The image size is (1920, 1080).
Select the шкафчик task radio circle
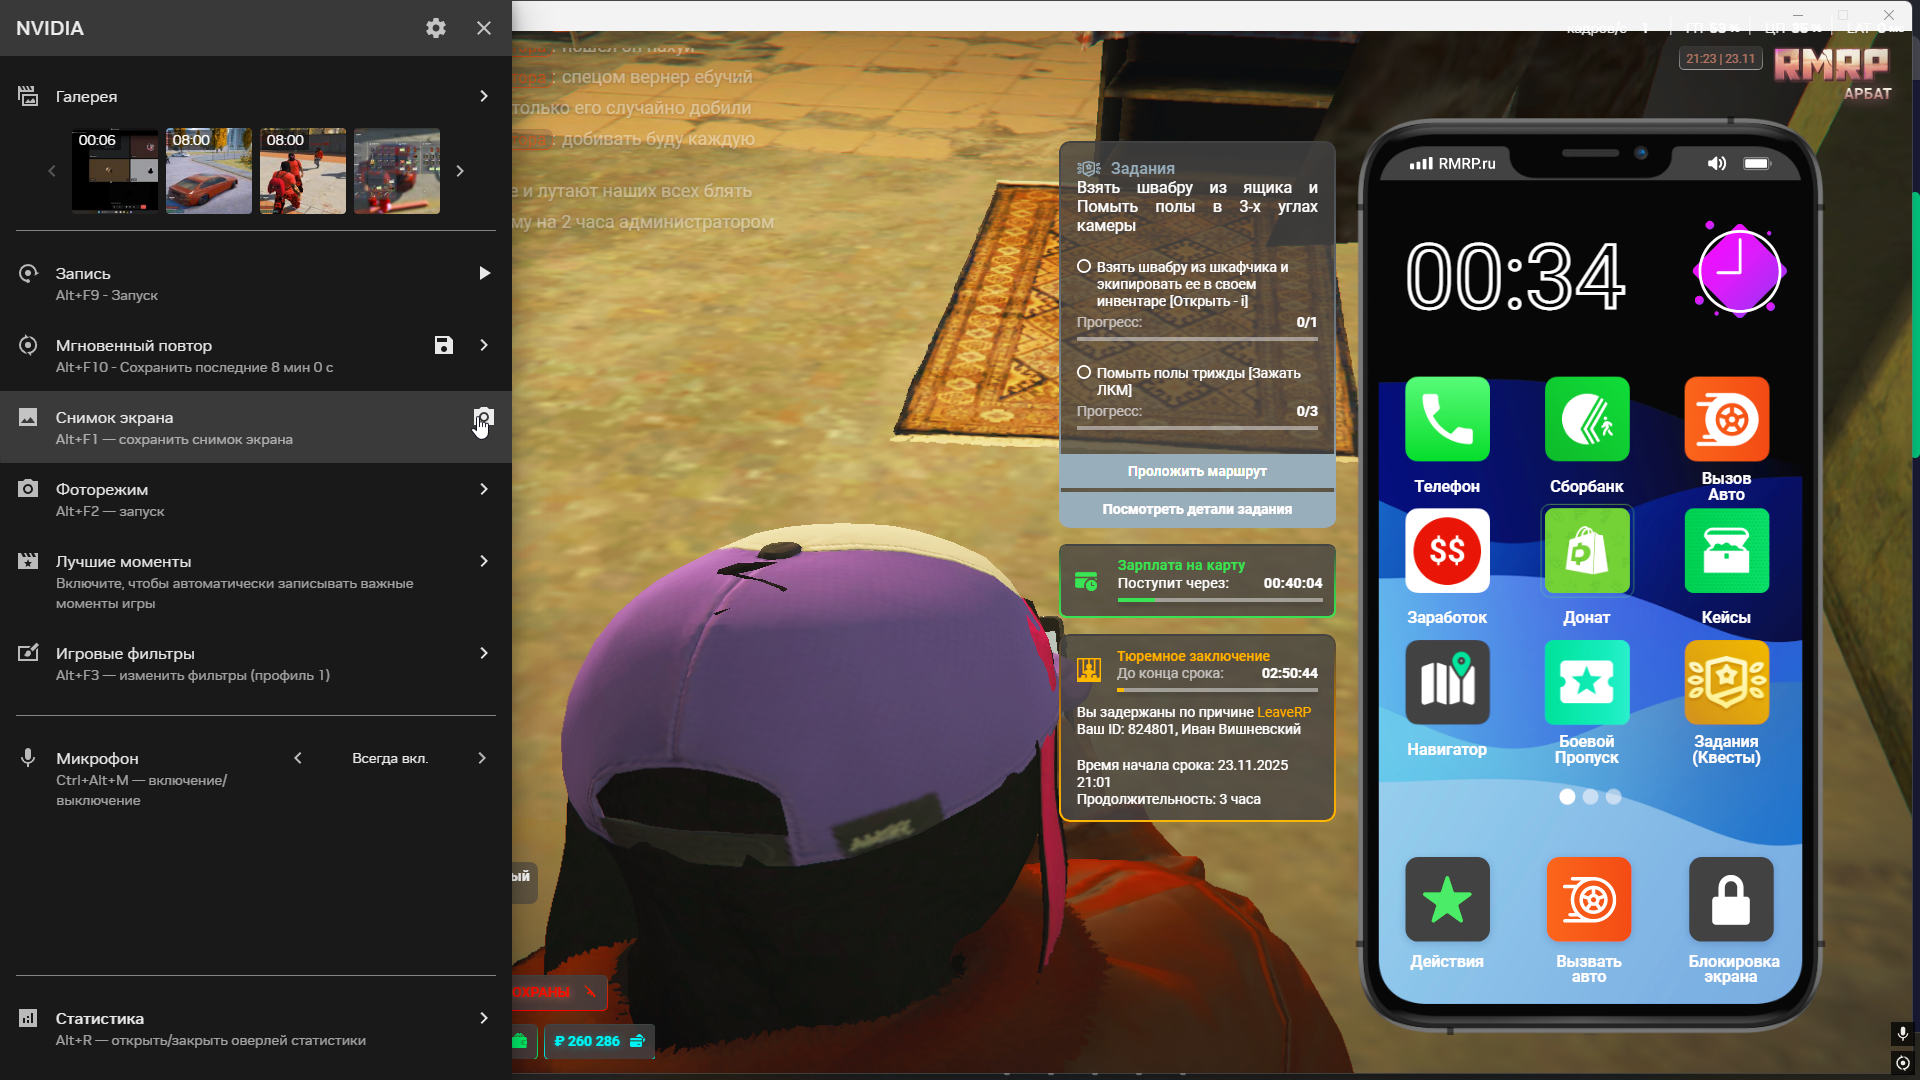click(x=1083, y=267)
